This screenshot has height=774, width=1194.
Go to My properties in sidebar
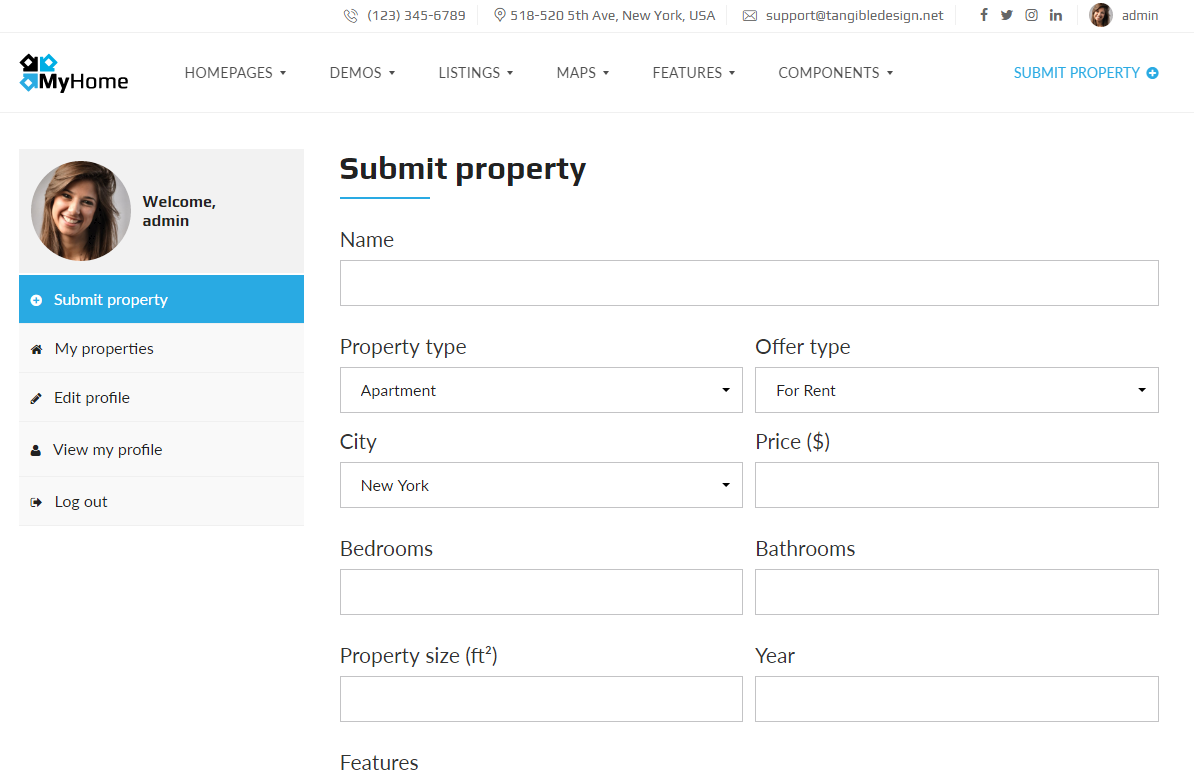point(161,348)
